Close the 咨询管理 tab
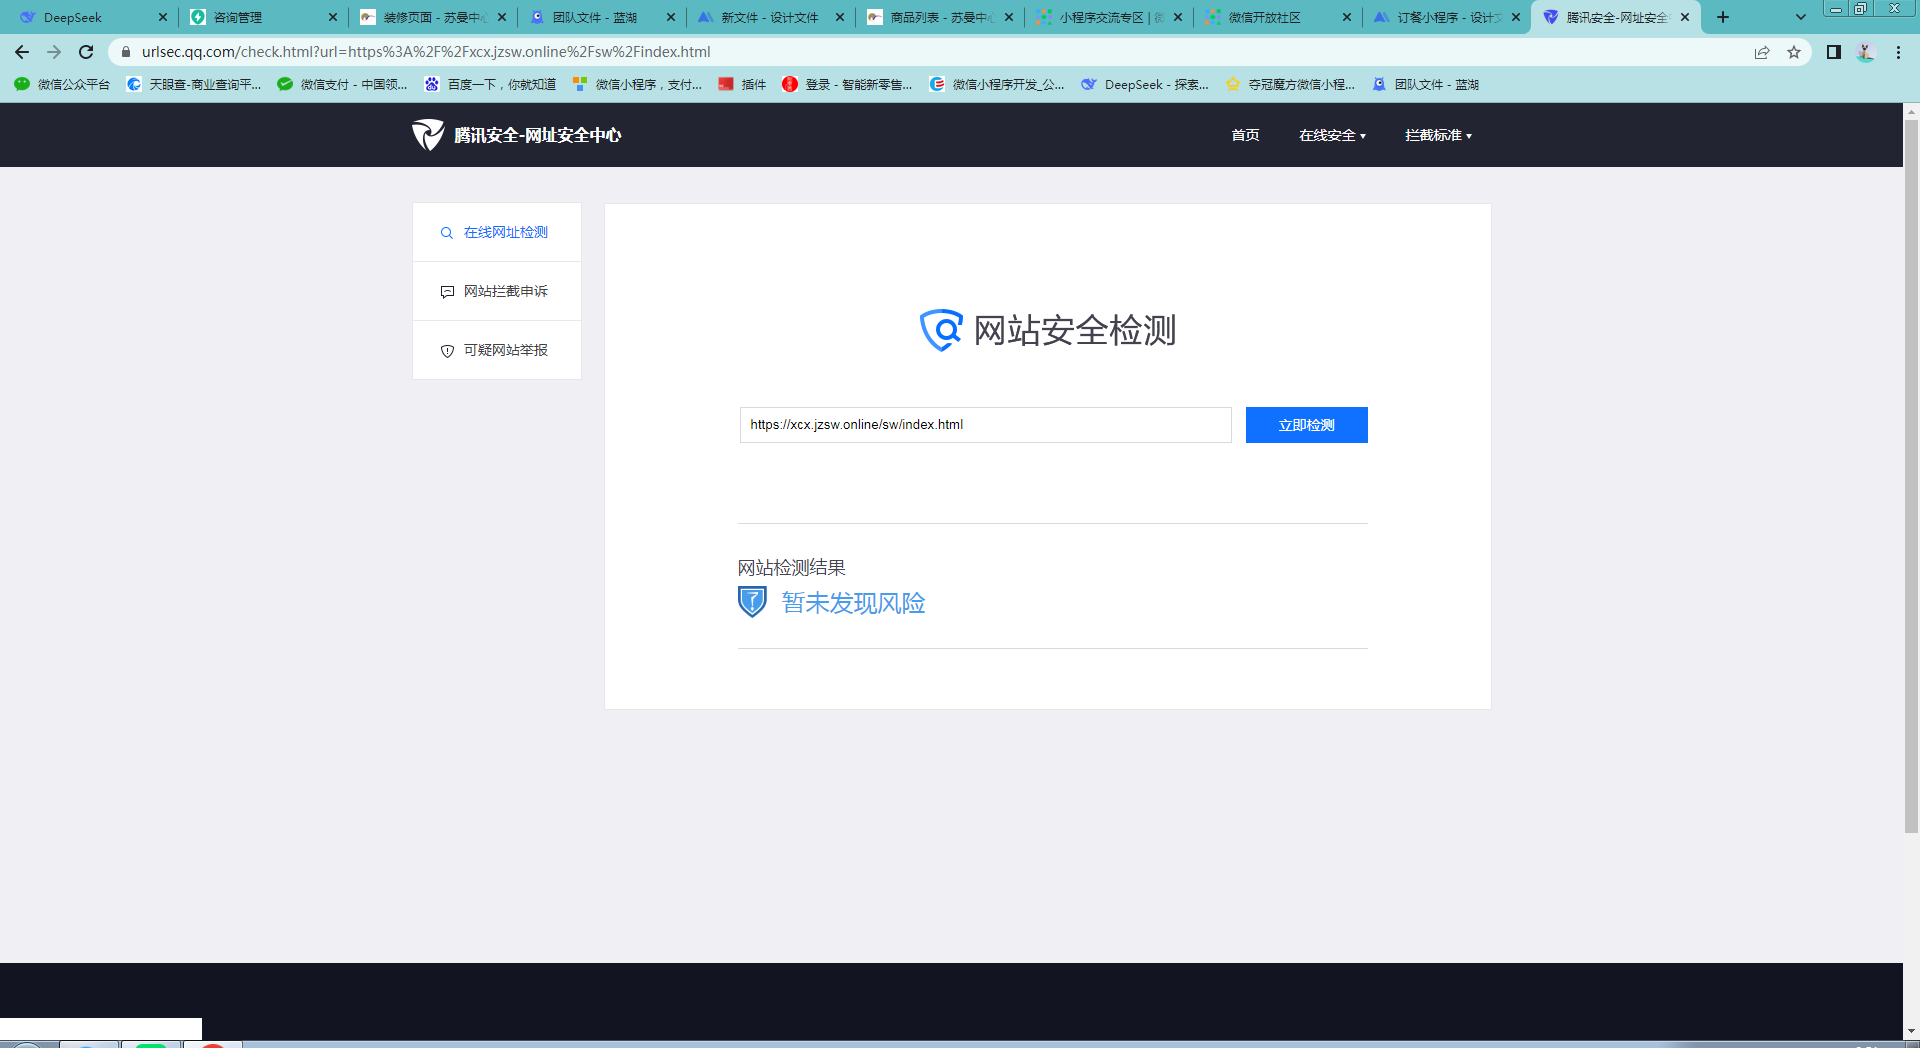Image resolution: width=1920 pixels, height=1048 pixels. (333, 17)
